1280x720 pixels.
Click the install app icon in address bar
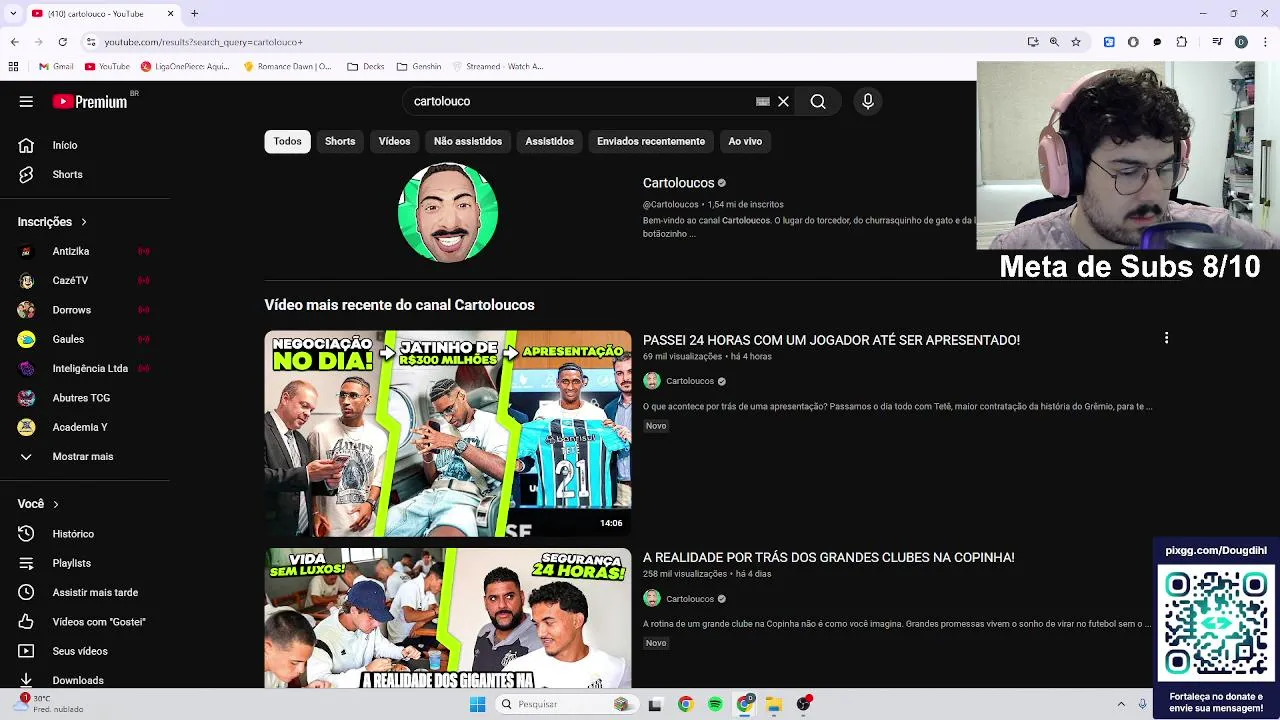[x=1033, y=42]
